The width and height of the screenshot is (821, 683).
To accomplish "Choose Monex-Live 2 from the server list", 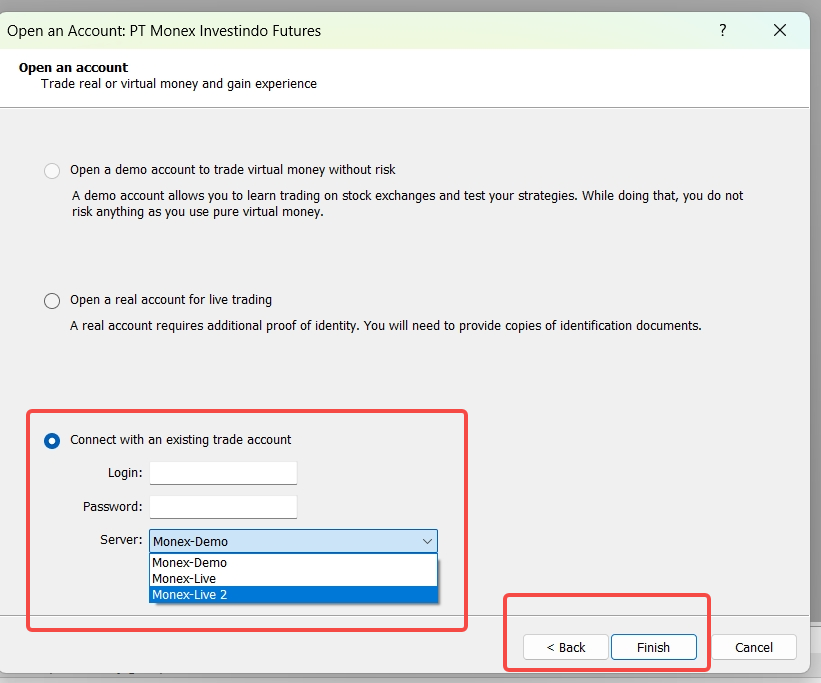I will tap(293, 594).
